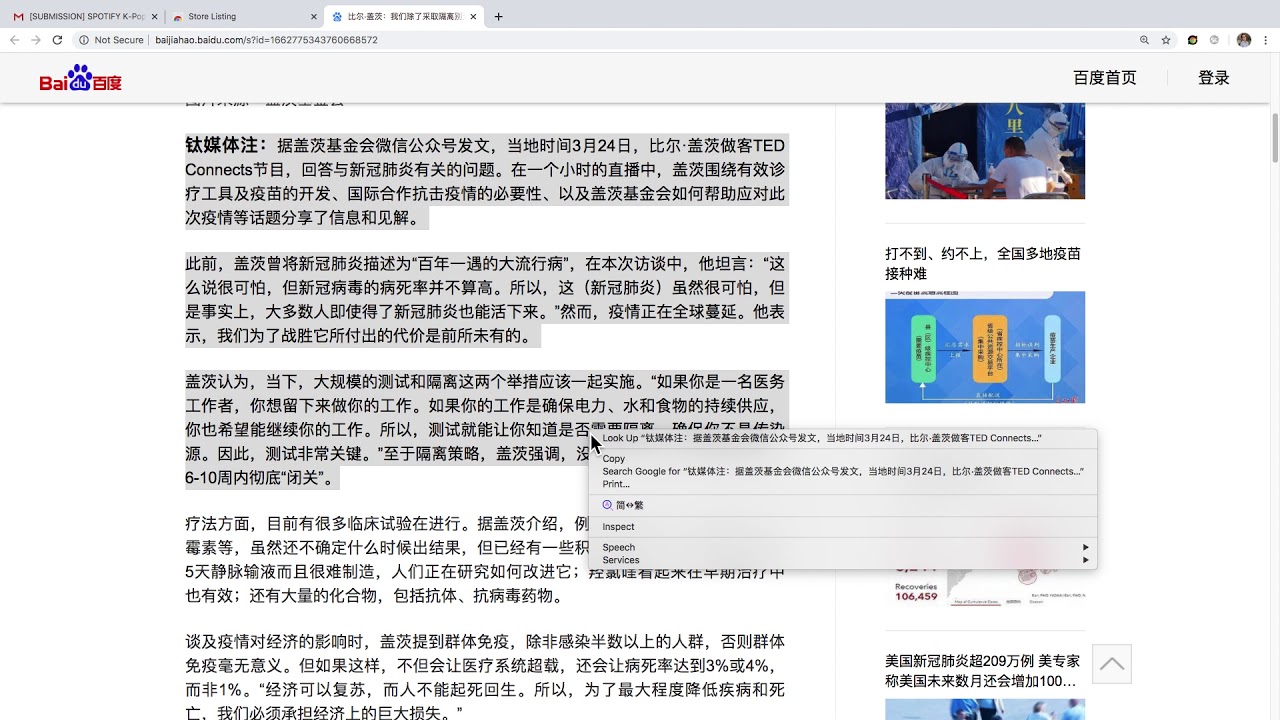This screenshot has height=720, width=1280.
Task: Choose Search Google for selected text
Action: [843, 471]
